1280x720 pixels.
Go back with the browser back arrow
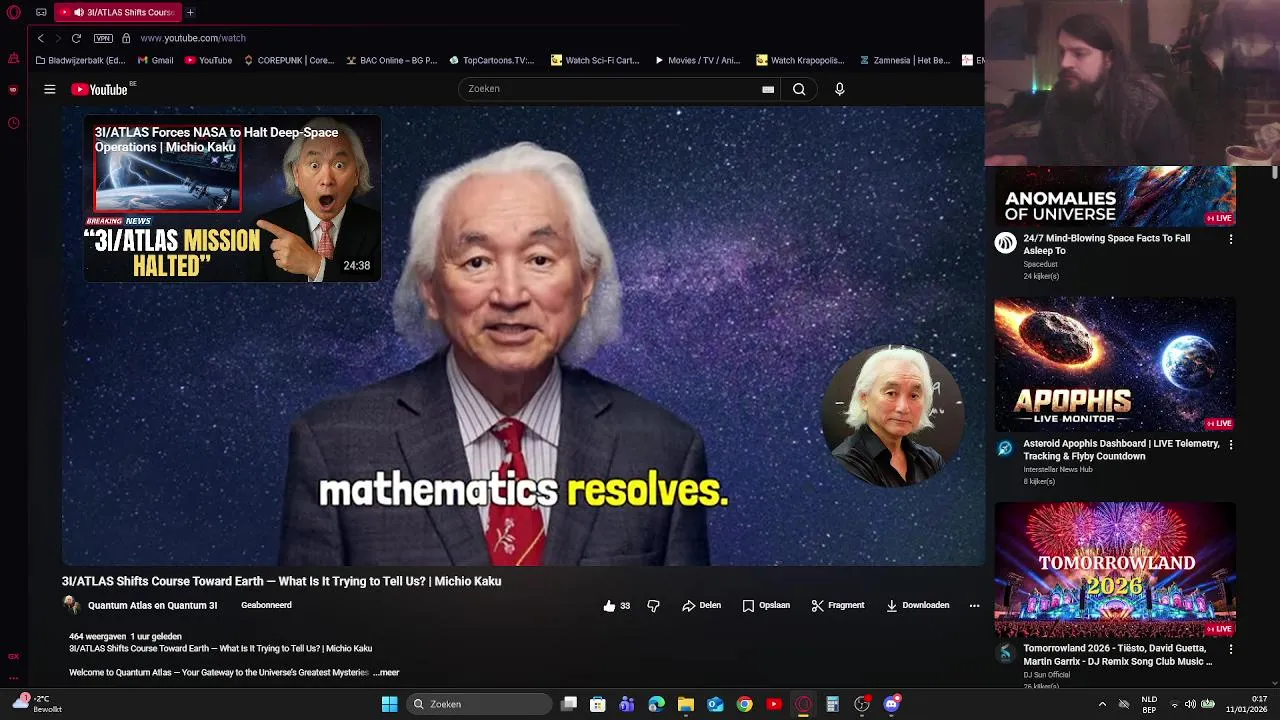40,38
